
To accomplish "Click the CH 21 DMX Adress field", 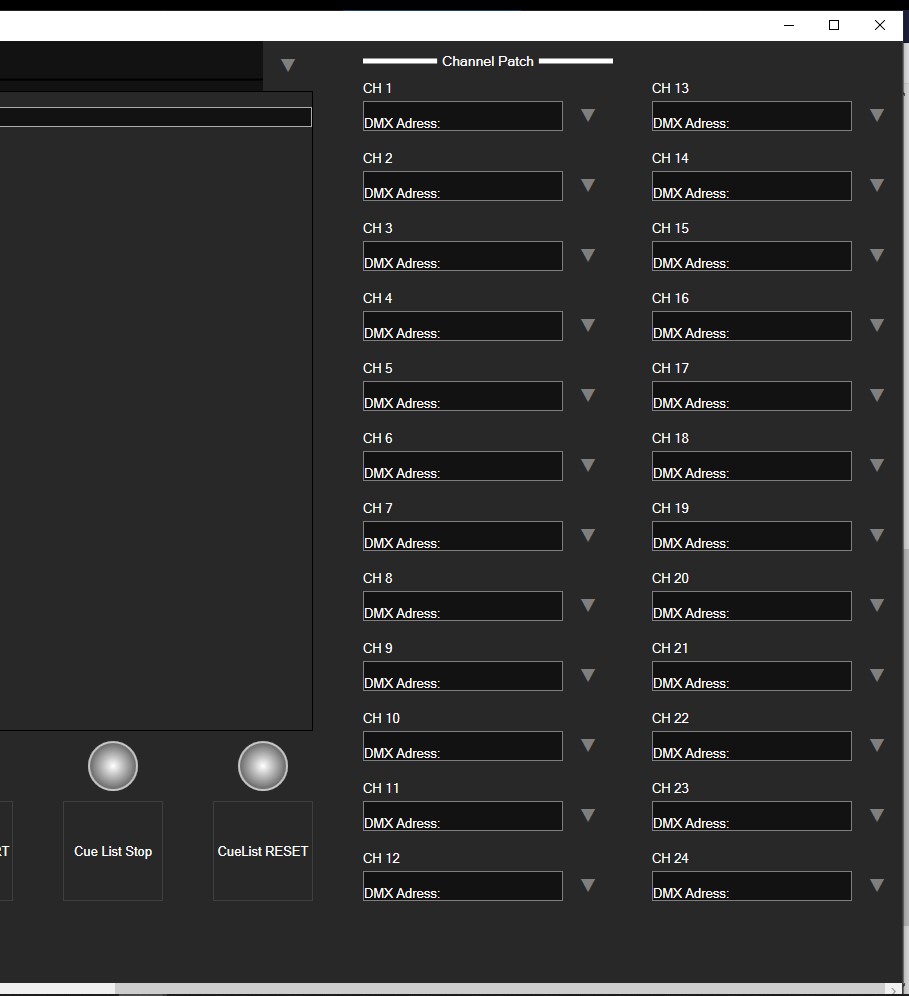I will click(751, 676).
